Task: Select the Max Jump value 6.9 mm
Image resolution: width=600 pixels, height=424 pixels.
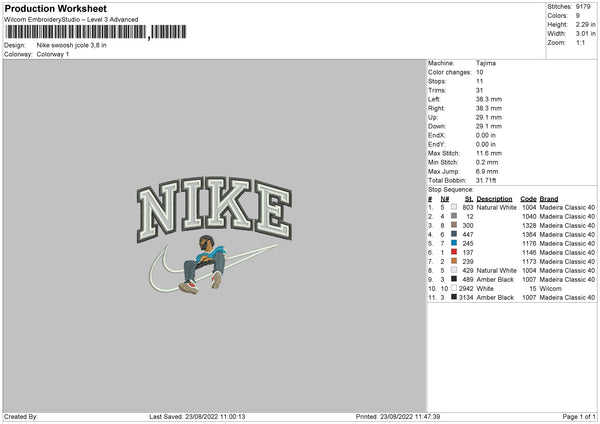Action: pyautogui.click(x=487, y=171)
